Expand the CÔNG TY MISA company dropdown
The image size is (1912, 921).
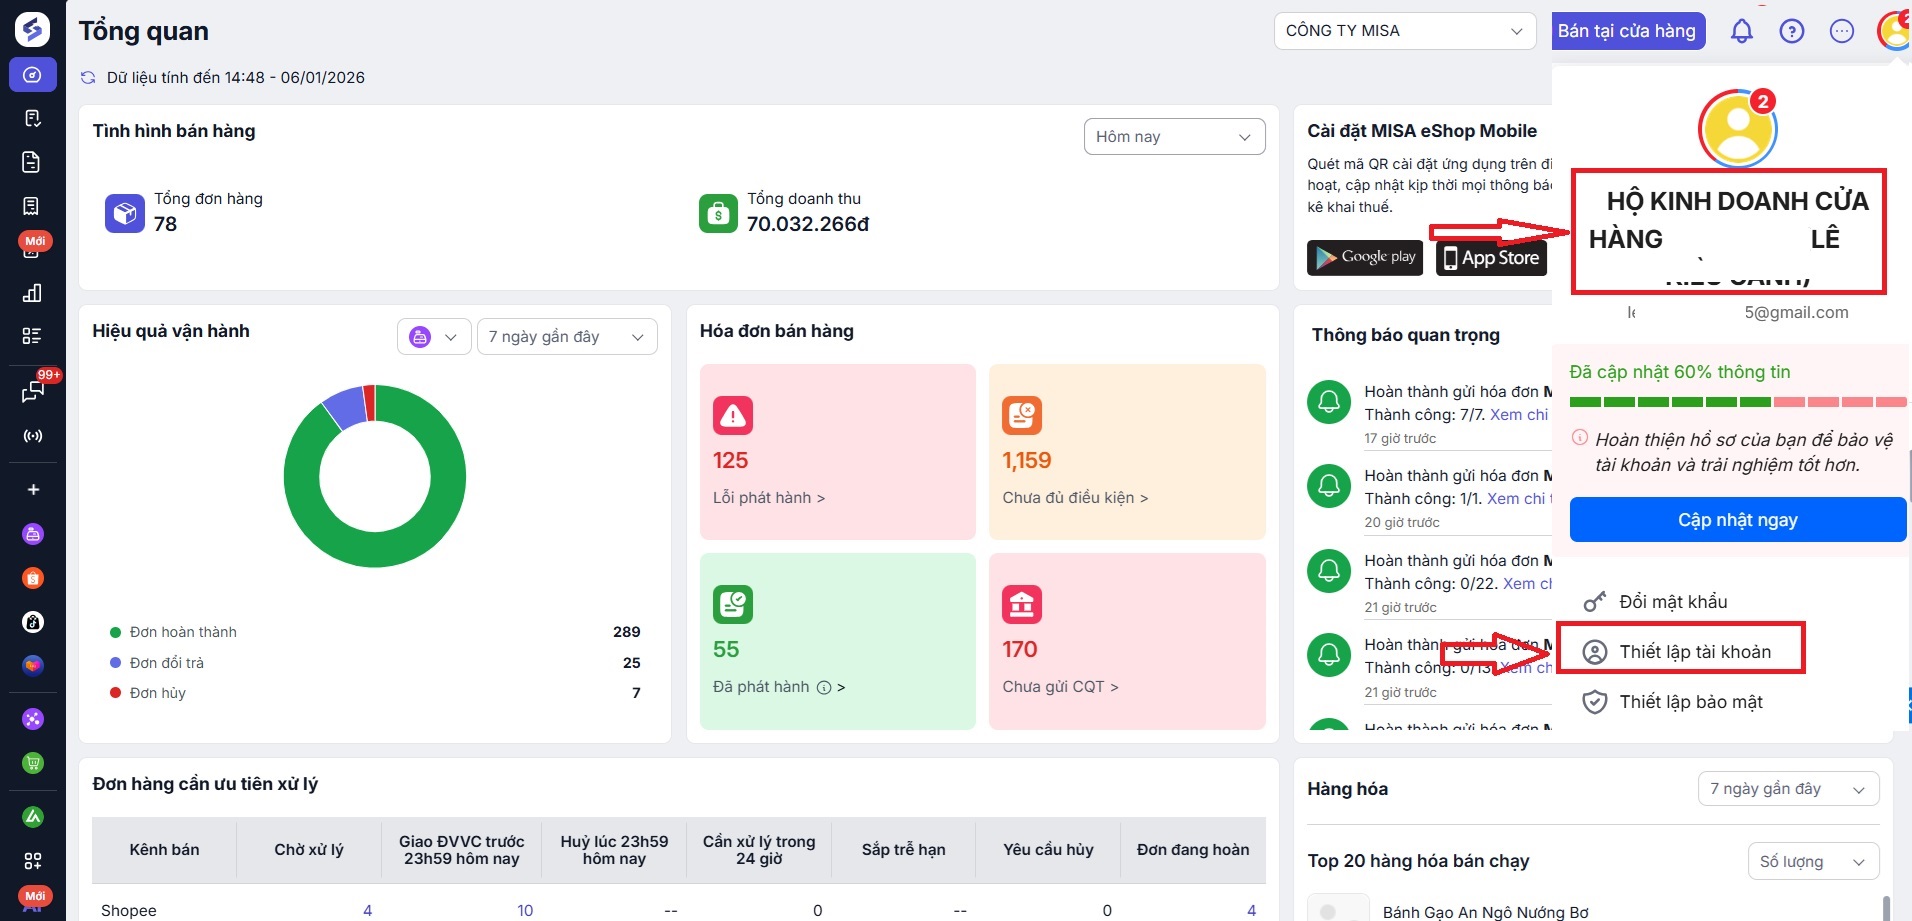click(1404, 31)
